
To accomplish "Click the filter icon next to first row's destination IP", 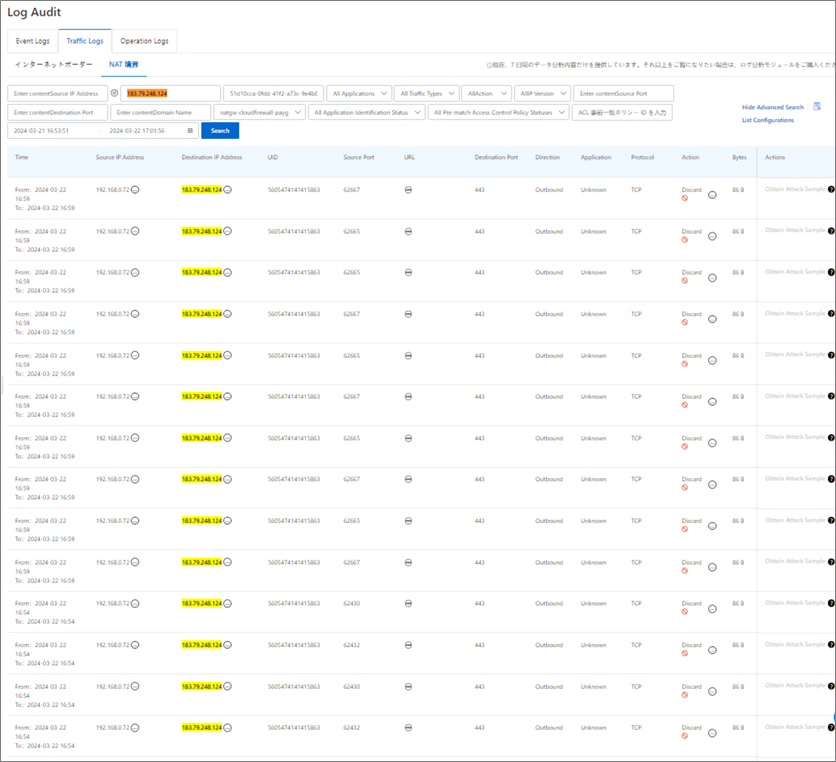I will coord(227,189).
